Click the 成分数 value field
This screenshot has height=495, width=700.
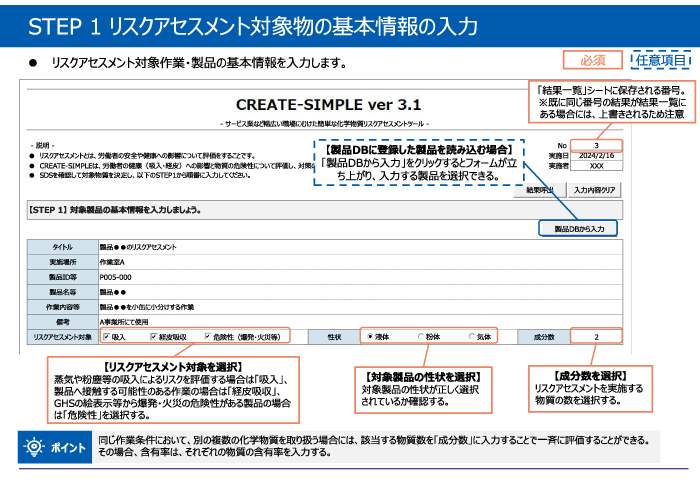click(596, 338)
